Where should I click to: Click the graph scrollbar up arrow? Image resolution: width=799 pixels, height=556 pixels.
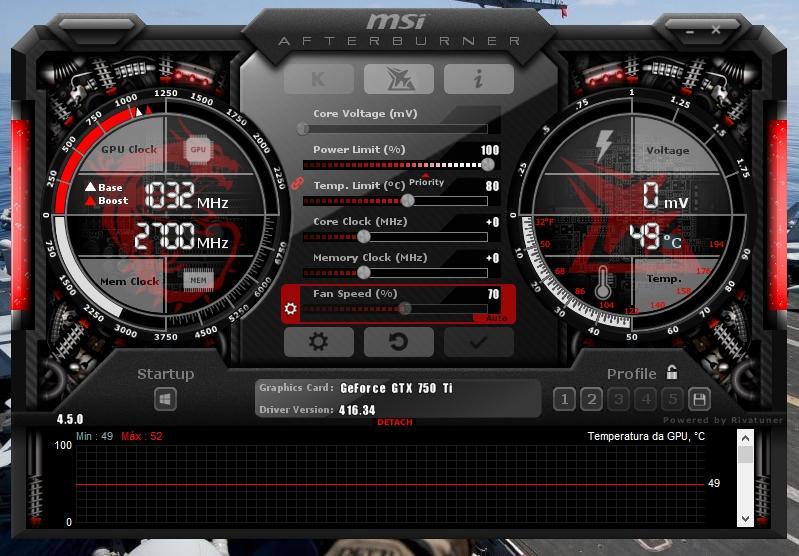click(745, 438)
